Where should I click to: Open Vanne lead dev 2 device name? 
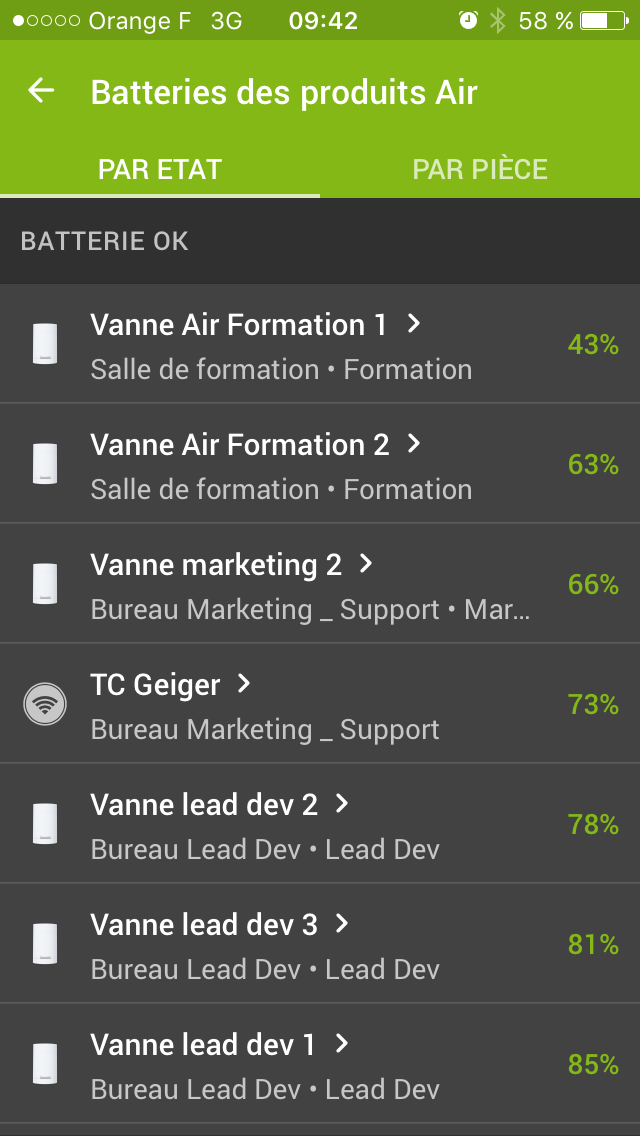pyautogui.click(x=204, y=805)
